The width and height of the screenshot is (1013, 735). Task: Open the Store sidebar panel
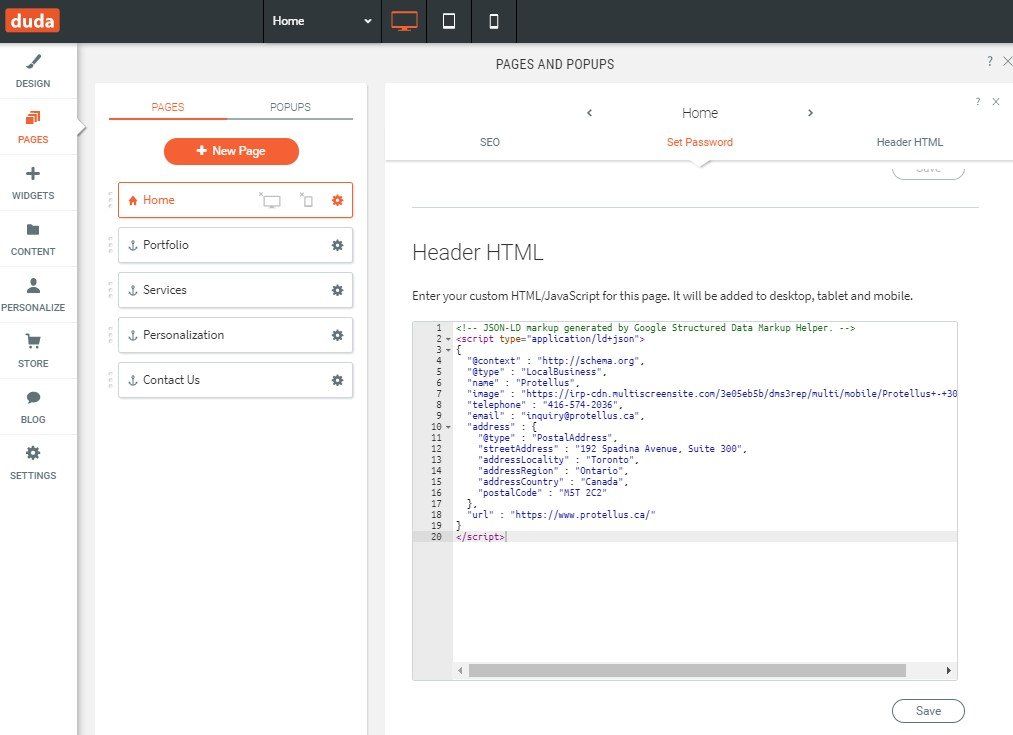click(33, 351)
